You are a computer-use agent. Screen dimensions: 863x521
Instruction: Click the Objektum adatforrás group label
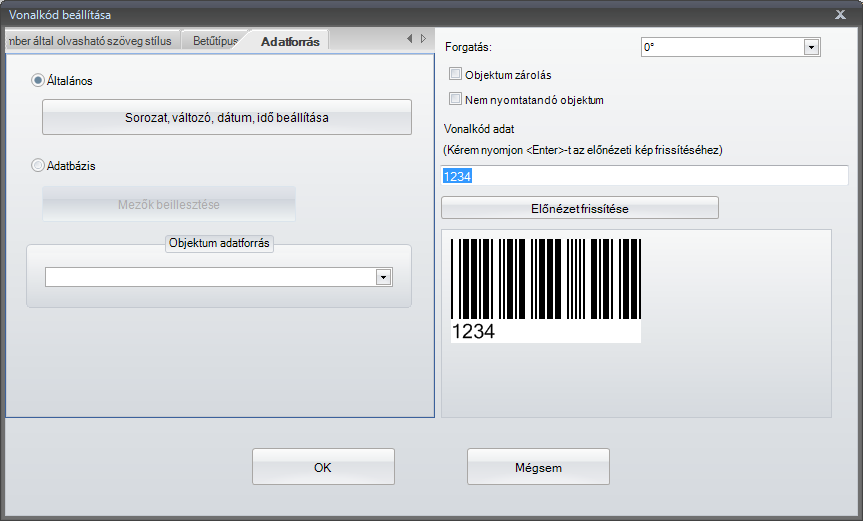pos(219,243)
